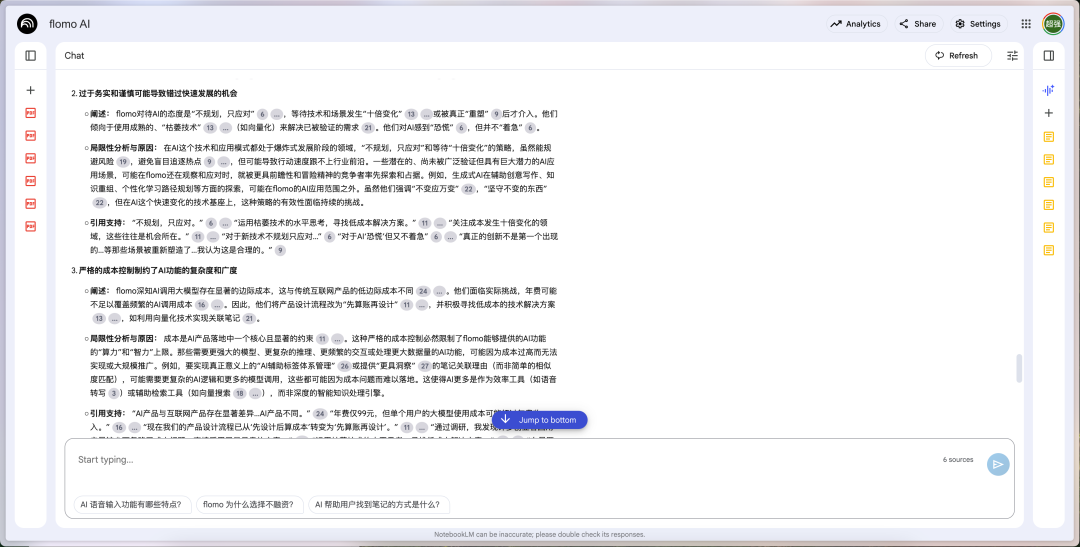
Task: Jump to bottom of the chat
Action: [x=539, y=420]
